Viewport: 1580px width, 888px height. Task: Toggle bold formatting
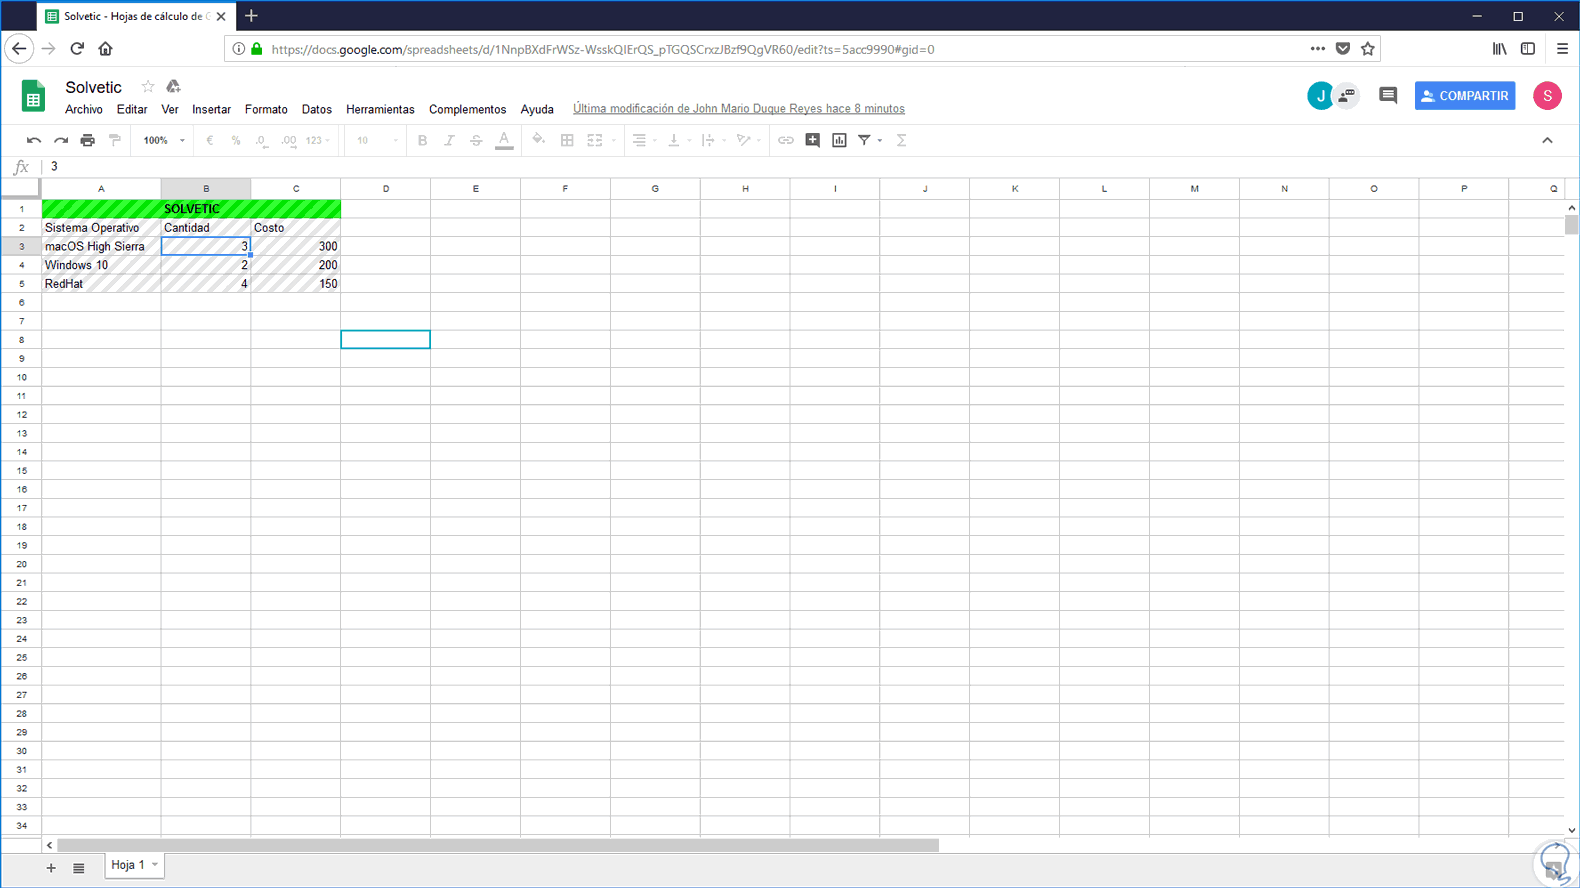tap(422, 141)
